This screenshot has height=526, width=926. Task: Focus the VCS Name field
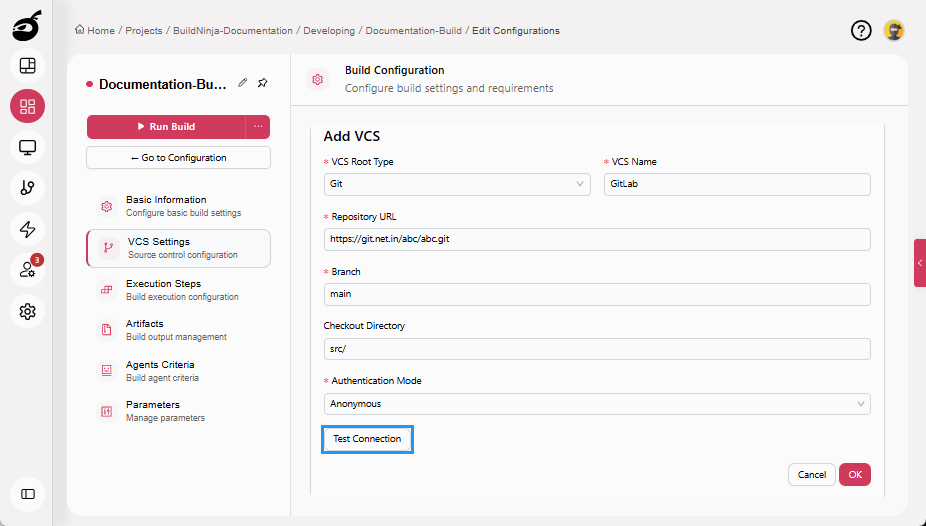point(737,184)
